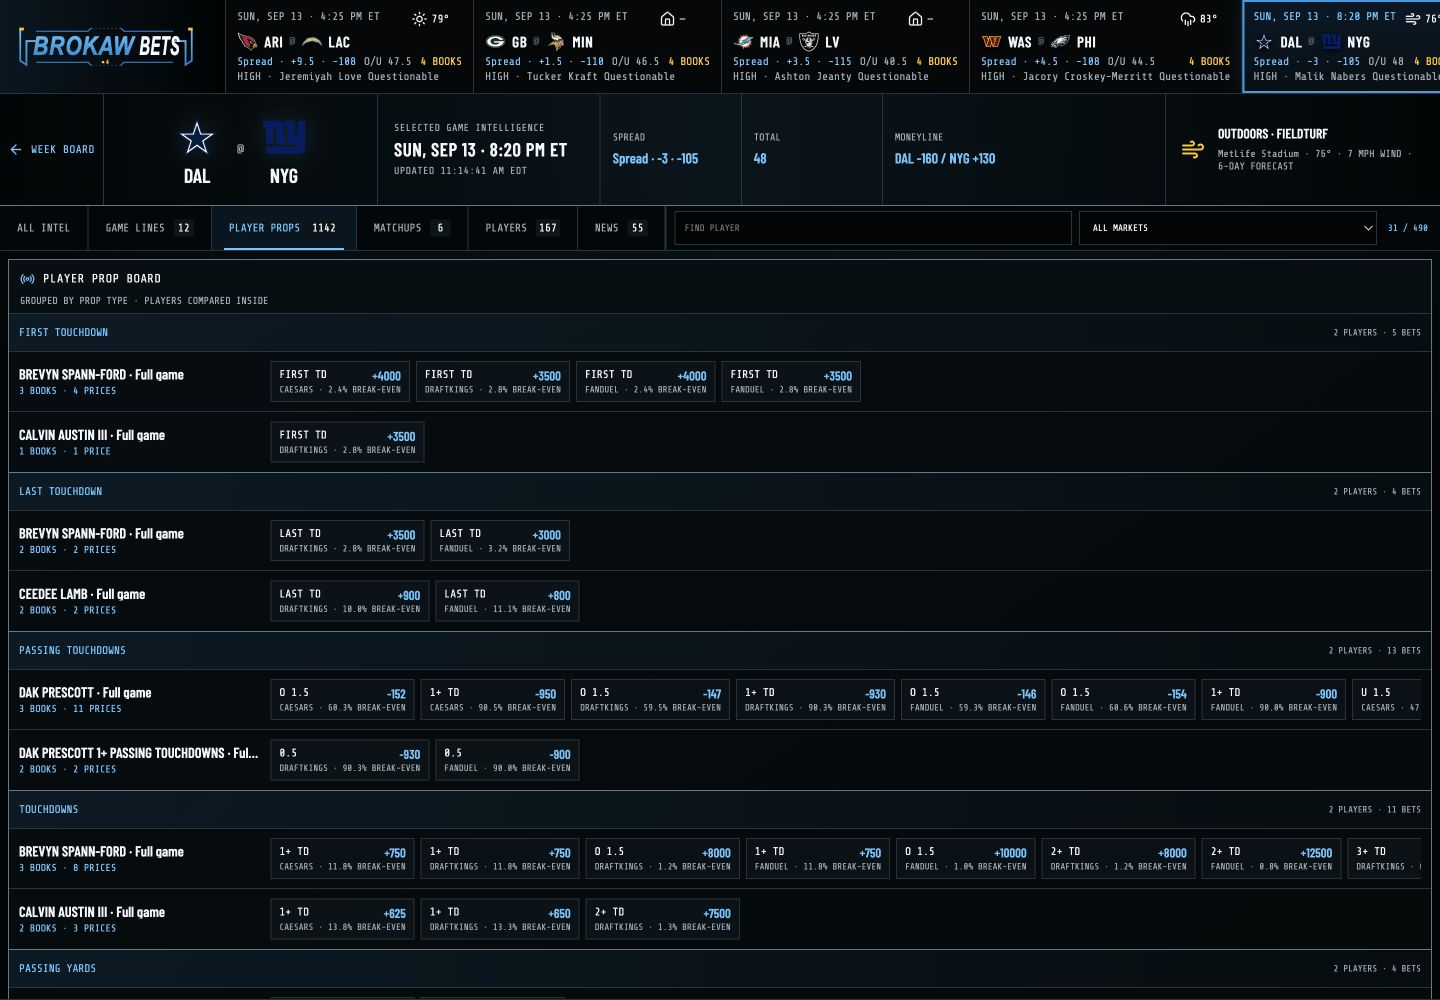Pick Spann-Ford First TD Caesars +4000
Viewport: 1440px width, 1000px height.
pos(340,382)
